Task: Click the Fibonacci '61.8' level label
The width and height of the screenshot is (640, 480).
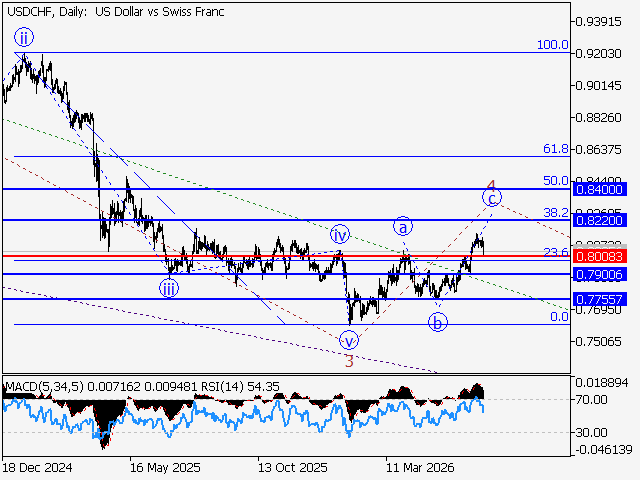Action: point(556,149)
